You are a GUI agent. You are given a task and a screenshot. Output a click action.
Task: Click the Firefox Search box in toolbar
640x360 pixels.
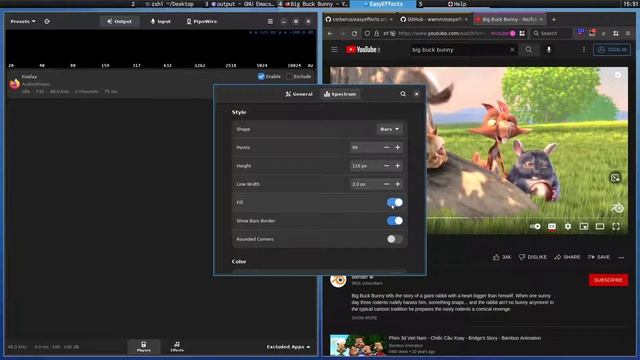tap(551, 33)
